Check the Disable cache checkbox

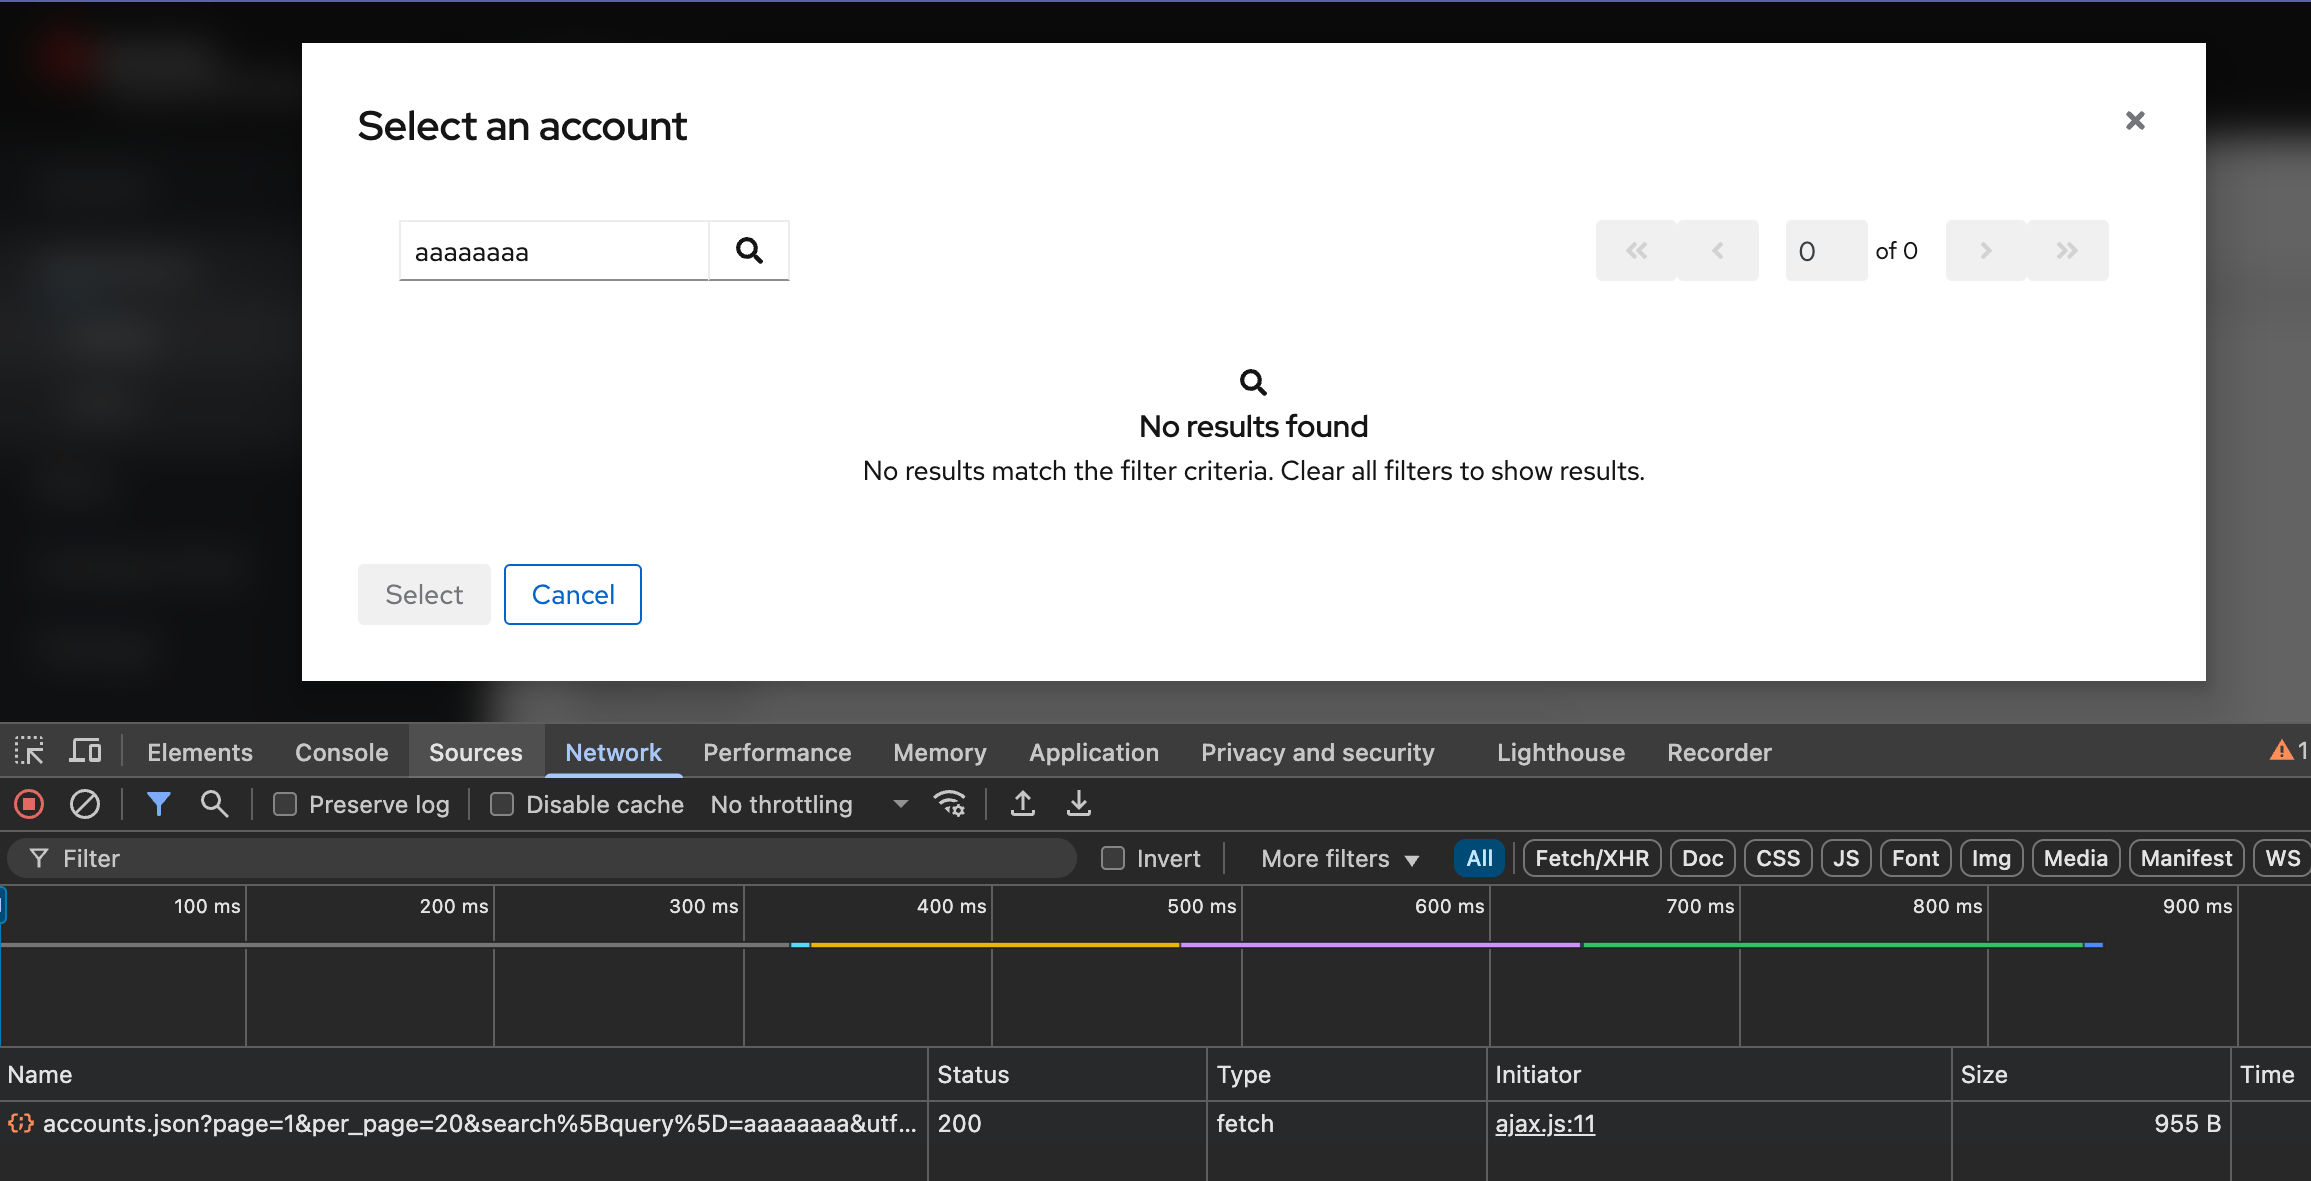502,804
